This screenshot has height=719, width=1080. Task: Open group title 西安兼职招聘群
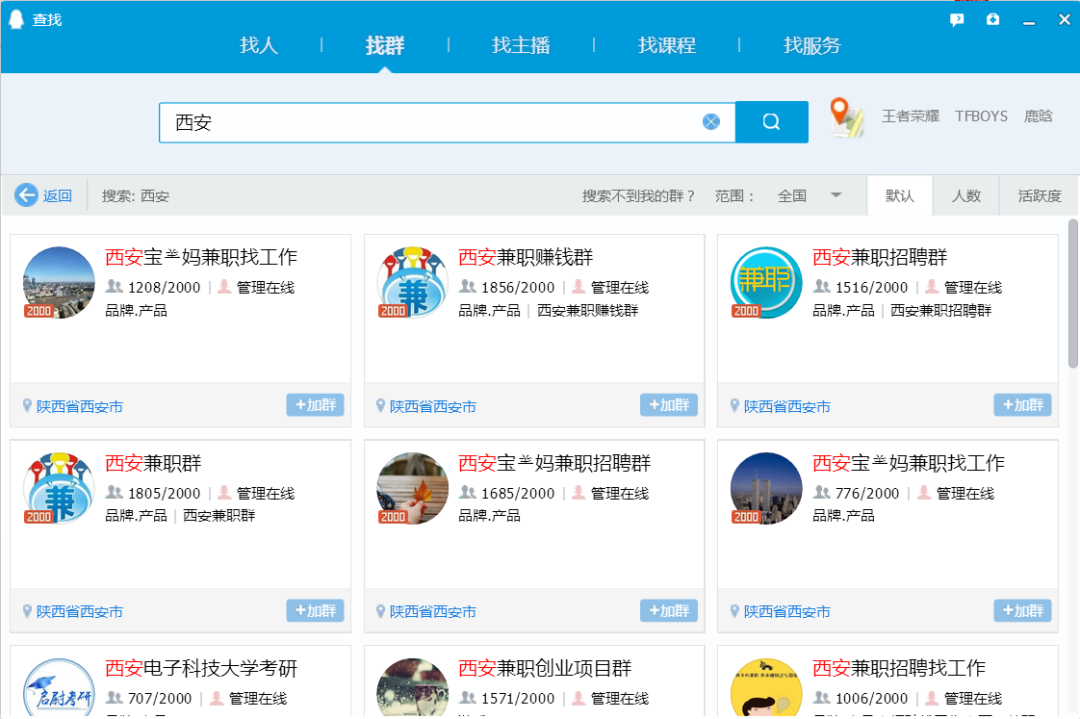point(880,257)
